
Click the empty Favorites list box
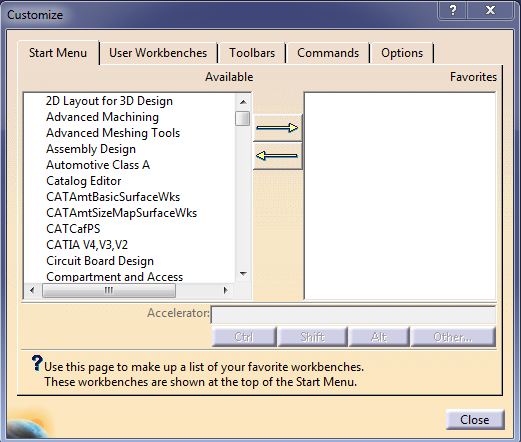tap(400, 196)
